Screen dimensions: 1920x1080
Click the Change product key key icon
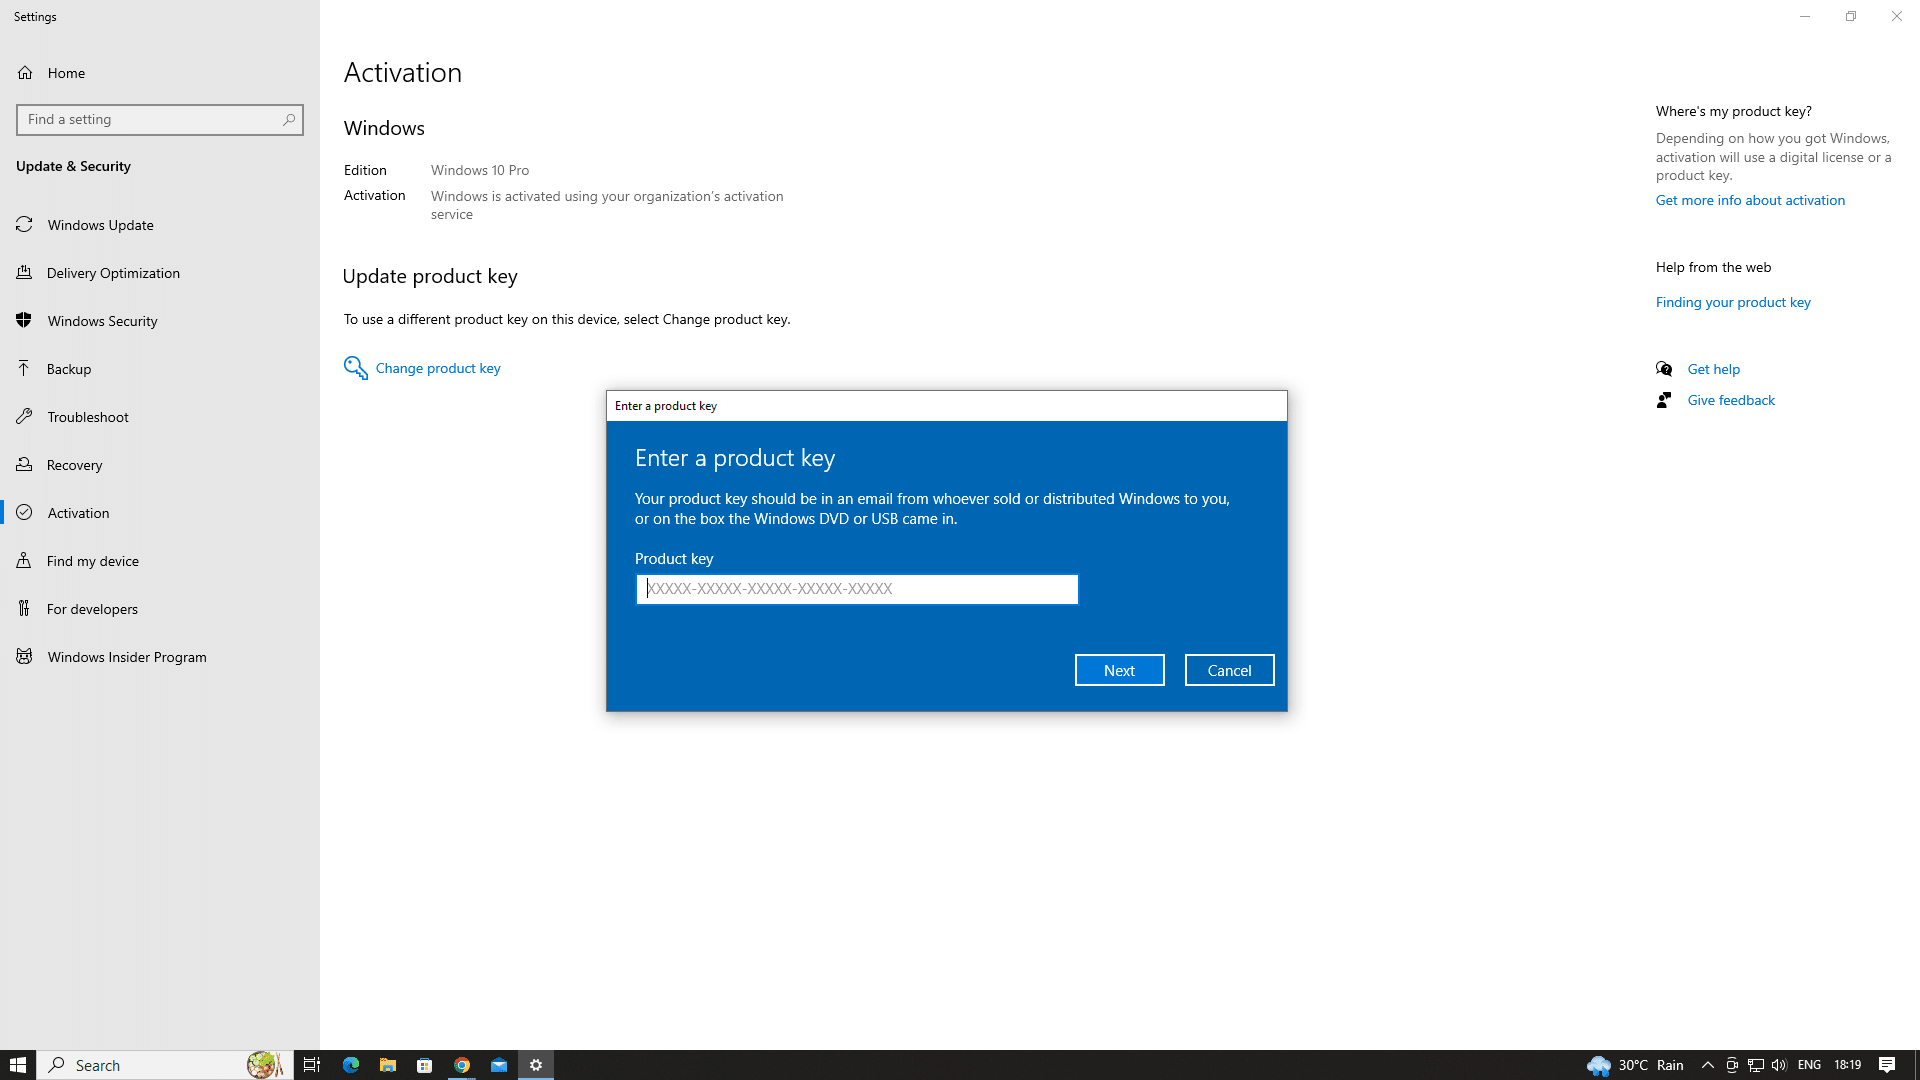pyautogui.click(x=356, y=368)
